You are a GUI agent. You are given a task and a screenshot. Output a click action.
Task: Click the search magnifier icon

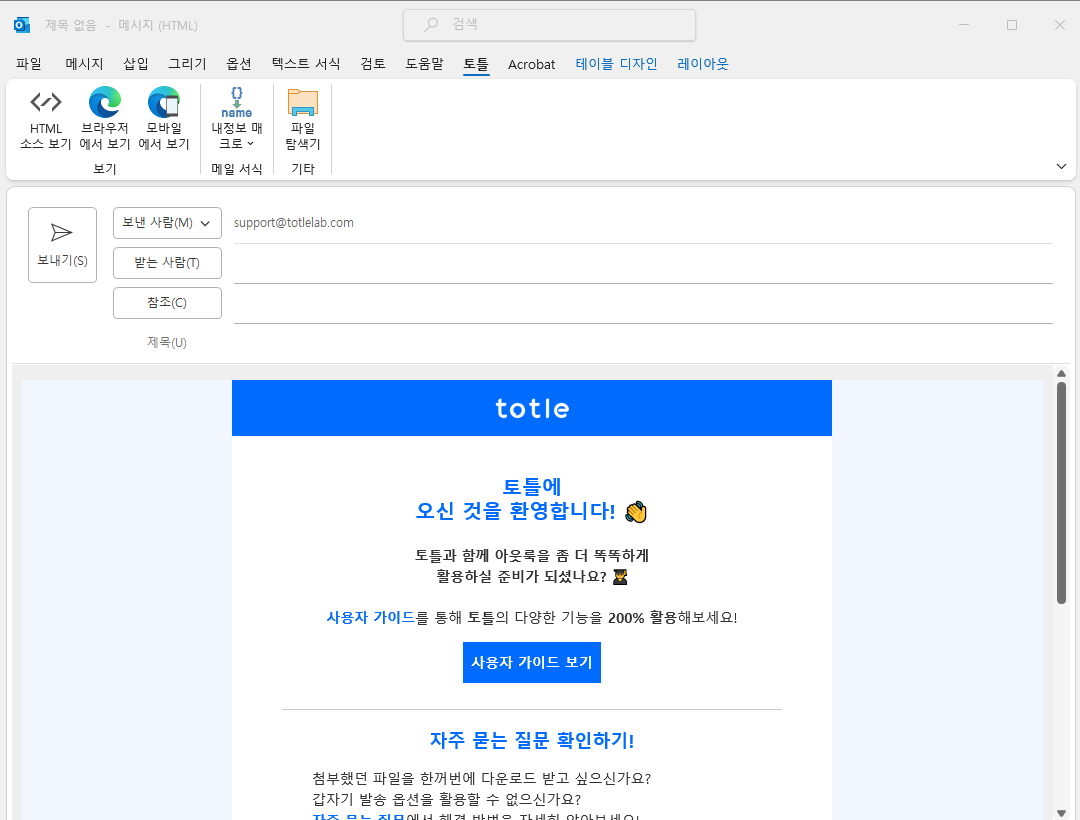pos(431,25)
